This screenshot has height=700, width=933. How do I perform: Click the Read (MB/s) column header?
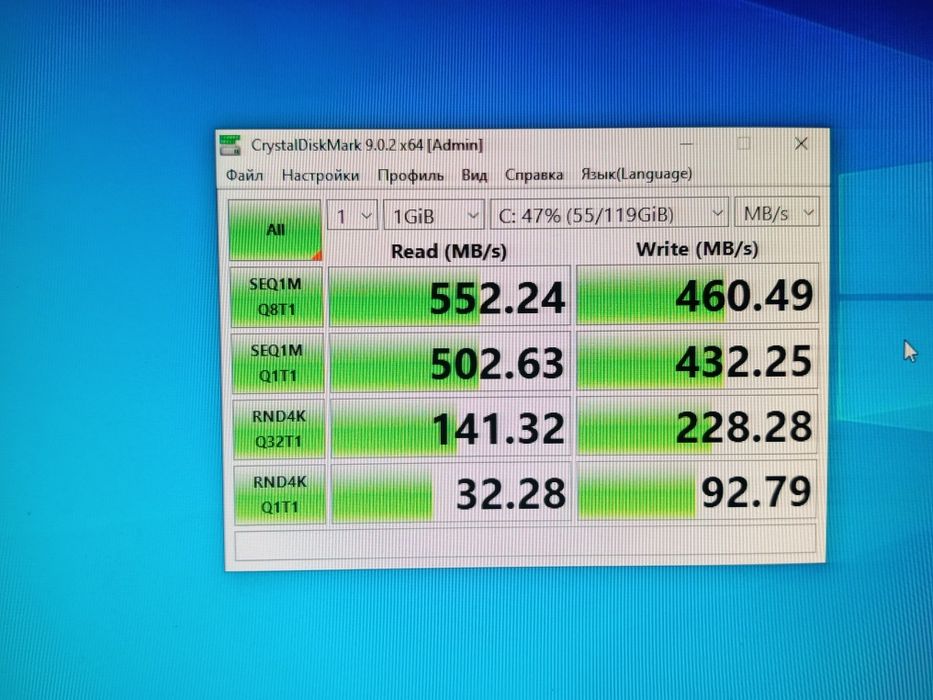[449, 251]
